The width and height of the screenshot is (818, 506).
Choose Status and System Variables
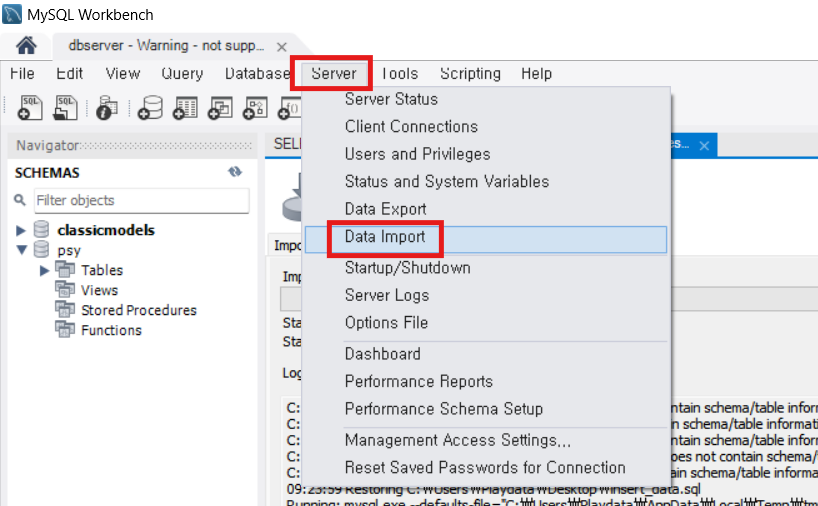point(486,182)
